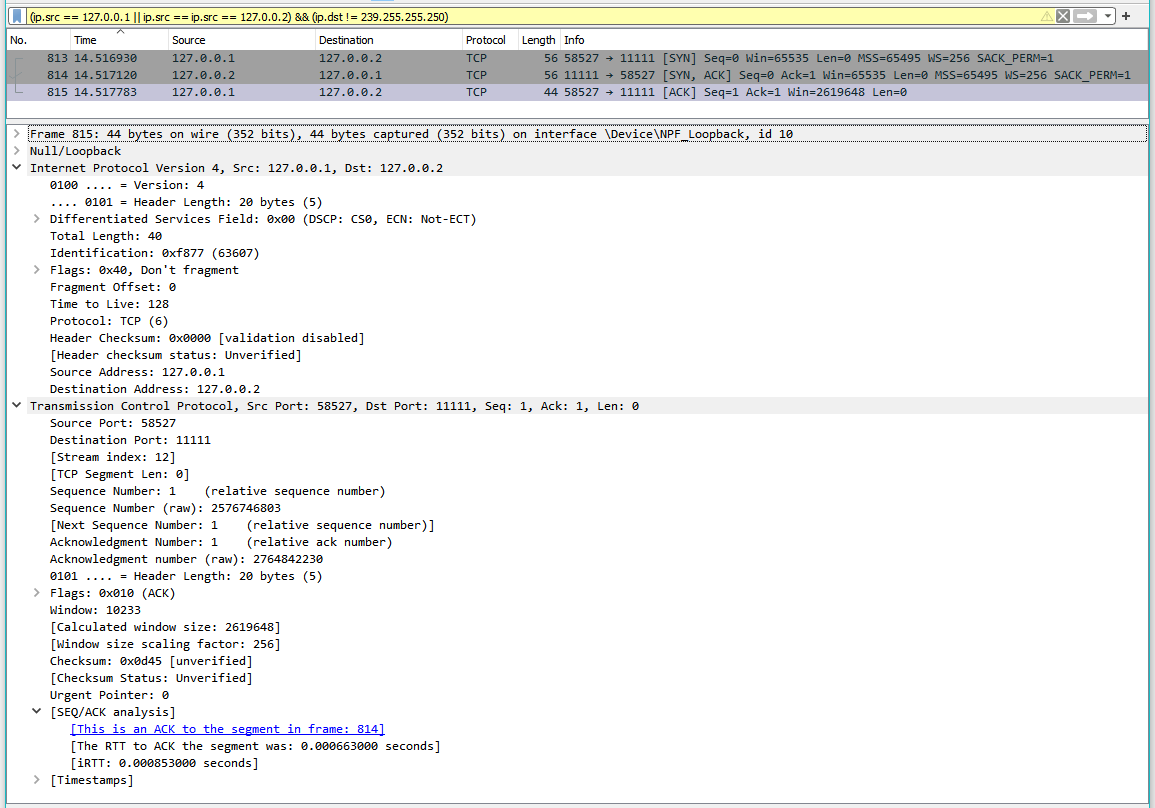Open the filter bookmark menu
1155x808 pixels.
(14, 15)
